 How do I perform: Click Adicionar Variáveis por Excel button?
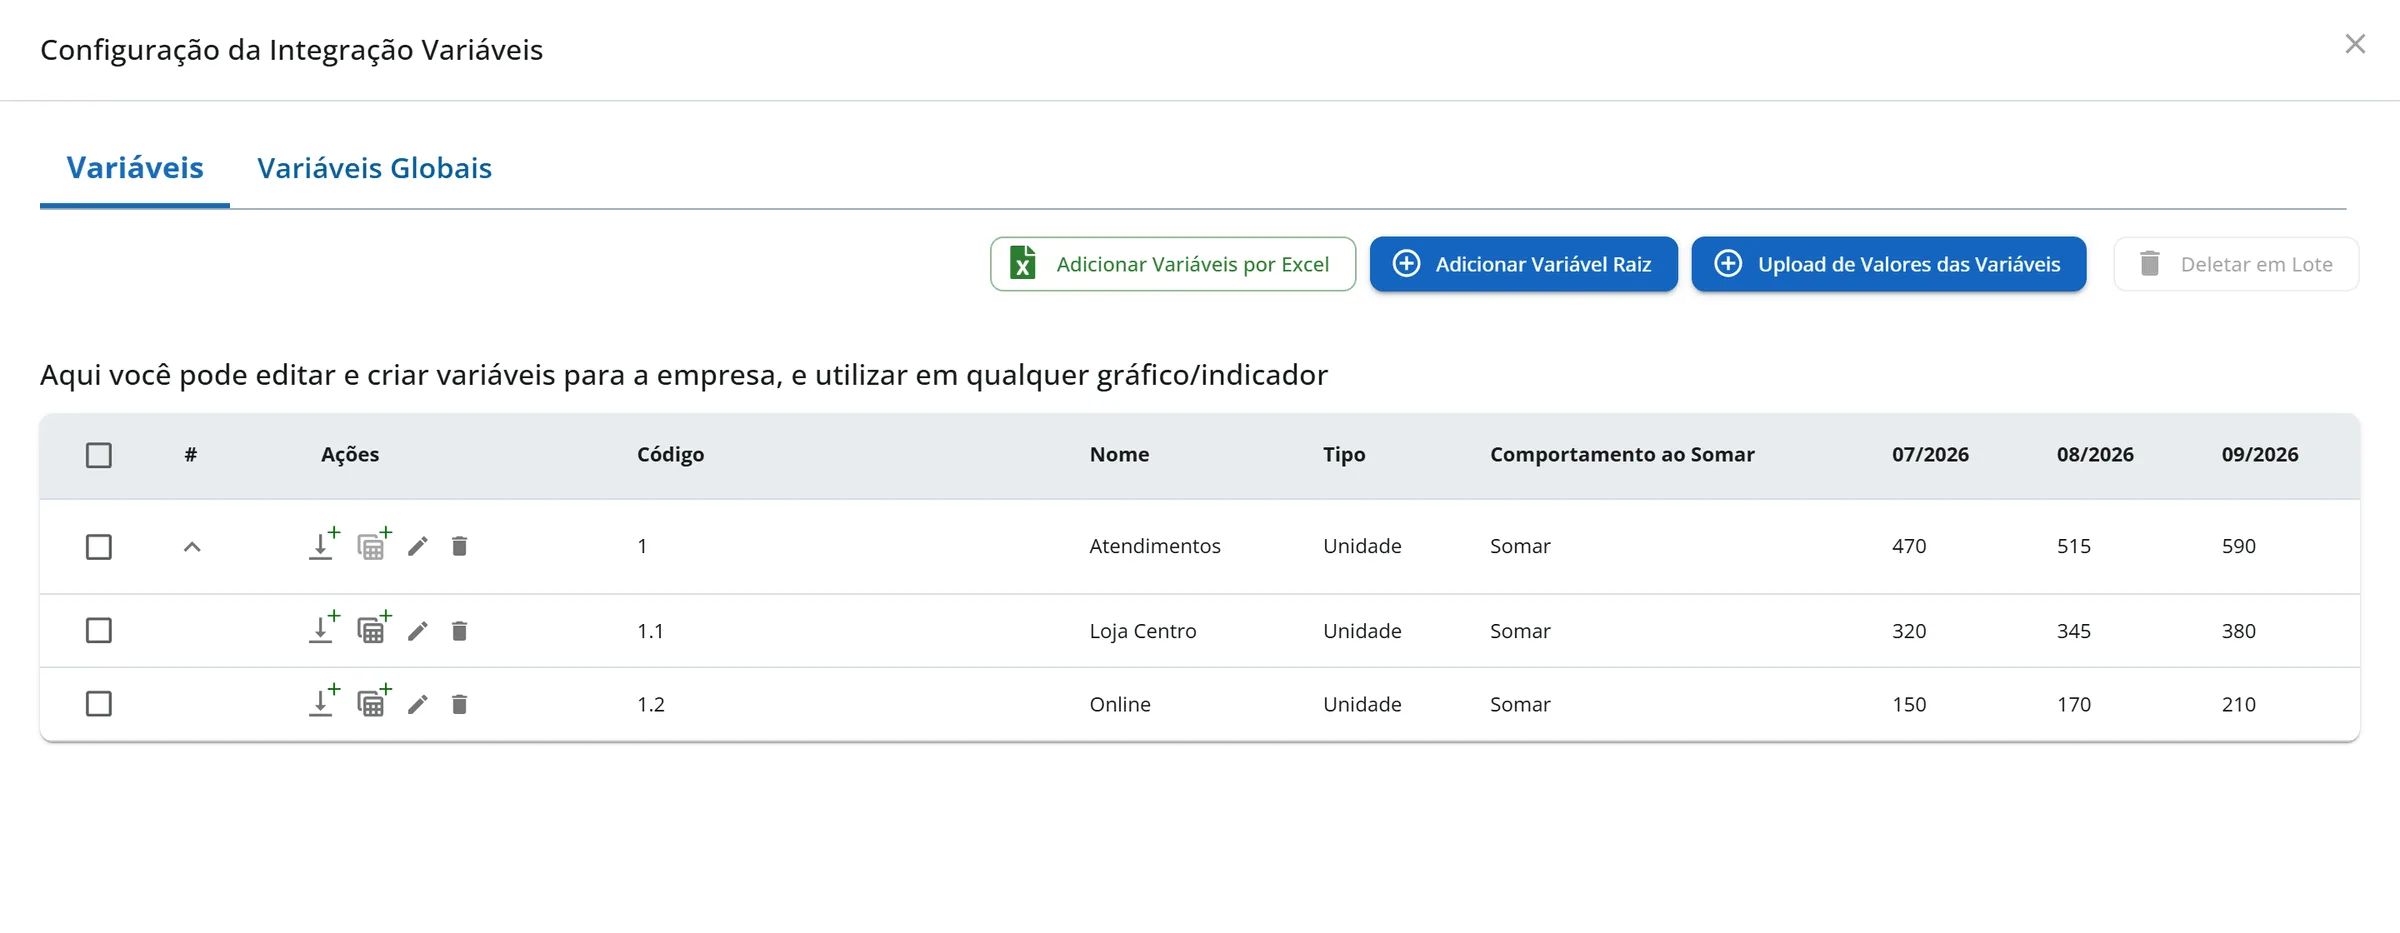[1173, 264]
